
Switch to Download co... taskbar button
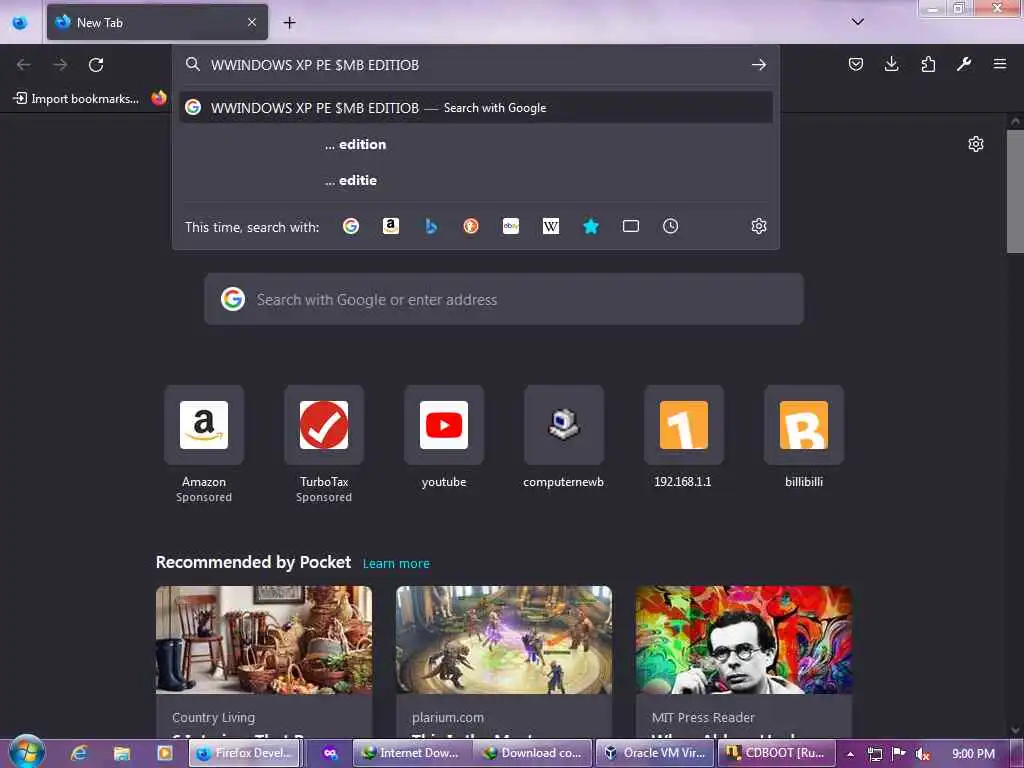pyautogui.click(x=534, y=753)
